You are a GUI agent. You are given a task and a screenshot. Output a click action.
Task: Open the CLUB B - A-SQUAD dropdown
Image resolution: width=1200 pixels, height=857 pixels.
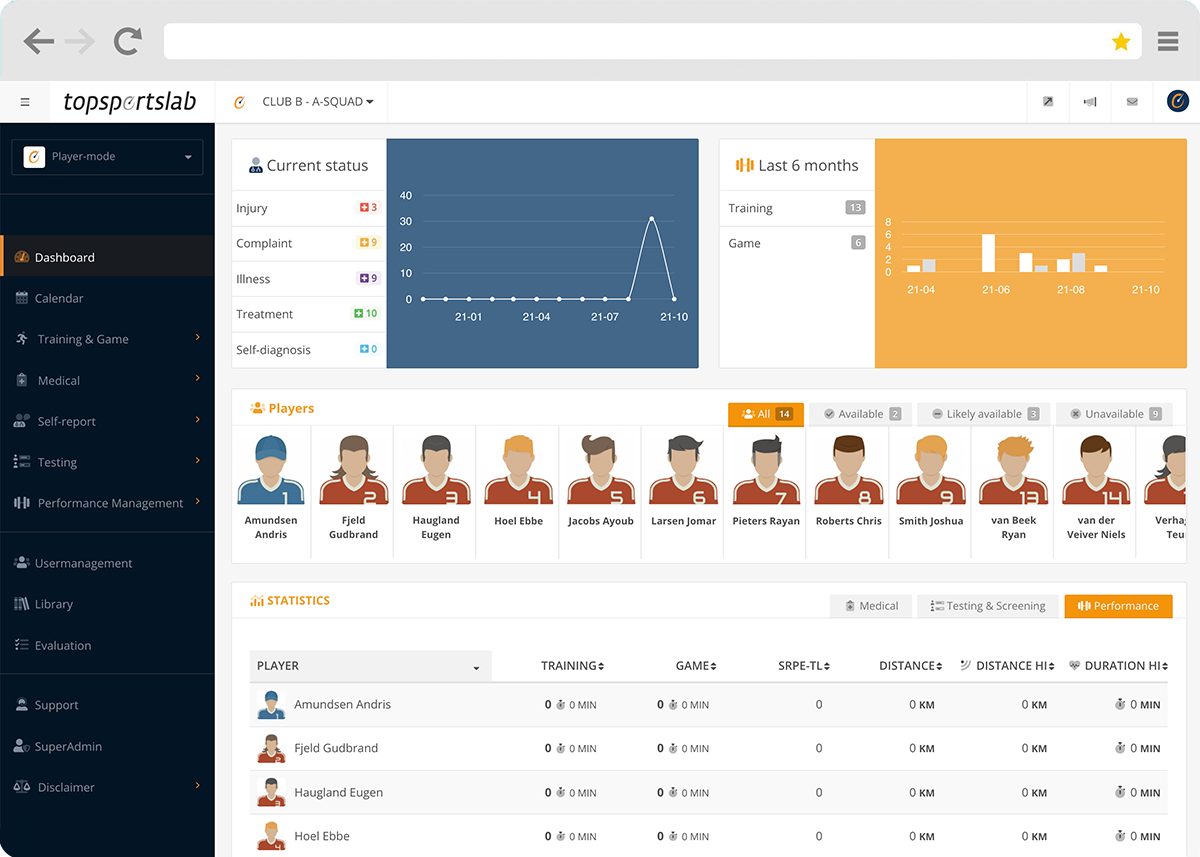317,102
